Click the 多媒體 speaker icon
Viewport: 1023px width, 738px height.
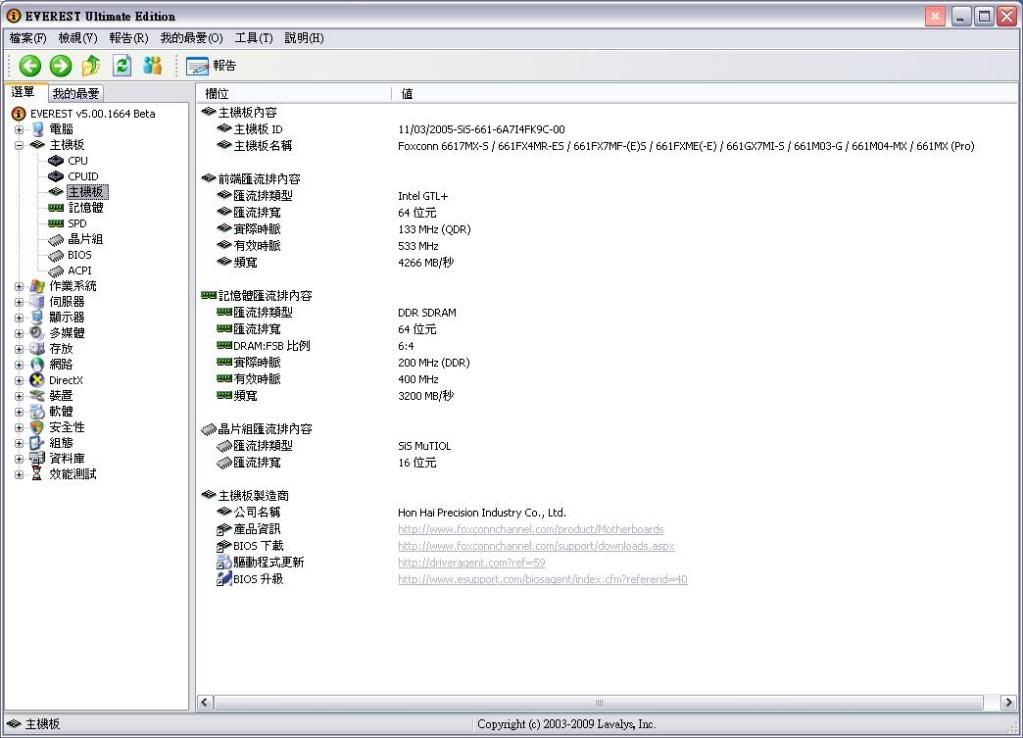tap(37, 333)
